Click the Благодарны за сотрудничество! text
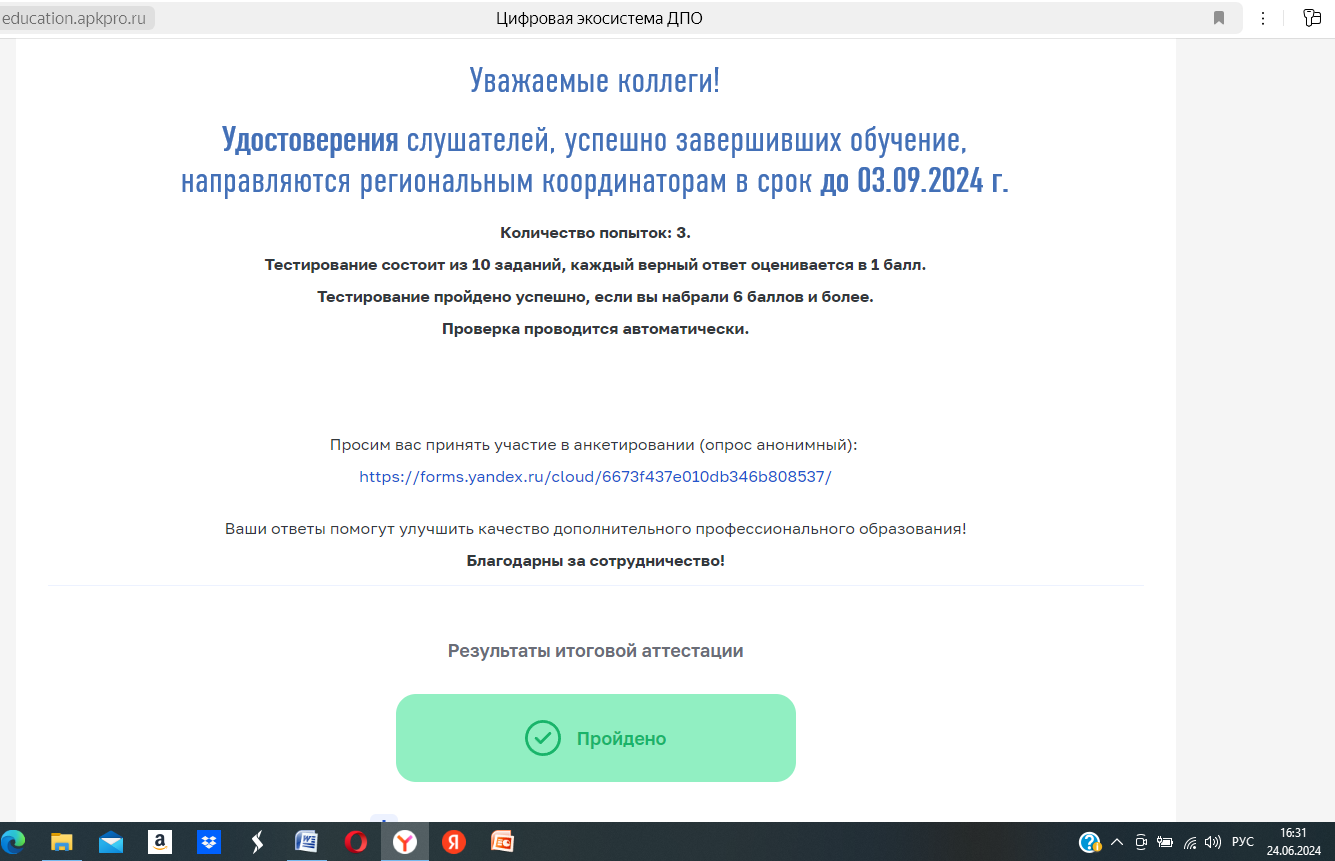The width and height of the screenshot is (1335, 861). click(595, 560)
